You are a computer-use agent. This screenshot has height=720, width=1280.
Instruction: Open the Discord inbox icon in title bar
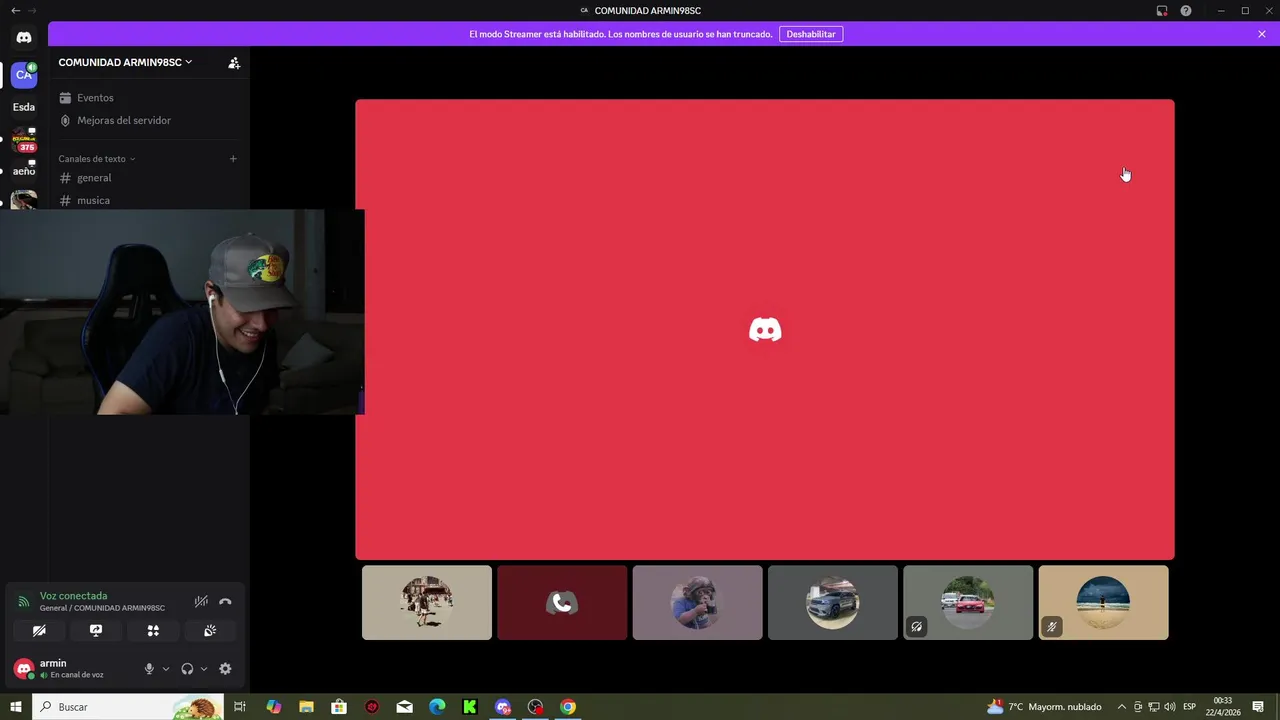coord(1162,11)
